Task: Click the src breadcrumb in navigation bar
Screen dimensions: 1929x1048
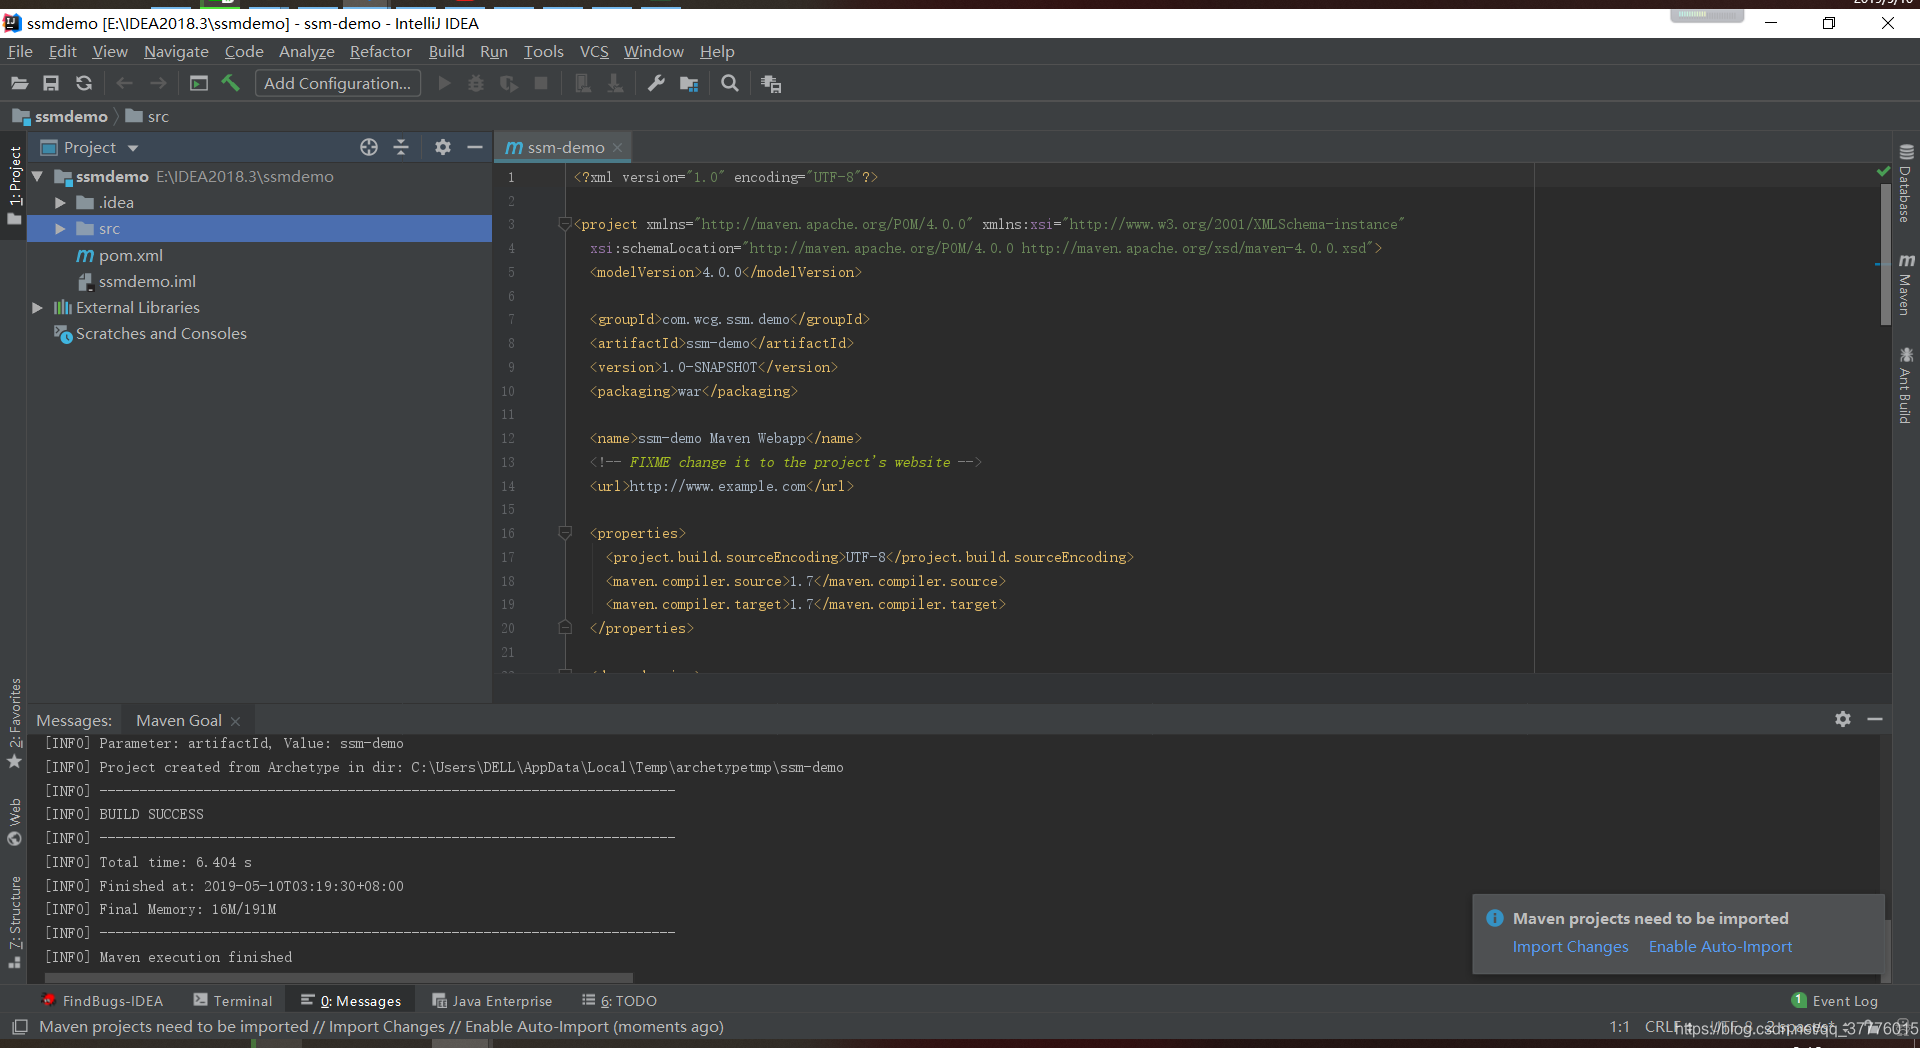Action: [x=148, y=117]
